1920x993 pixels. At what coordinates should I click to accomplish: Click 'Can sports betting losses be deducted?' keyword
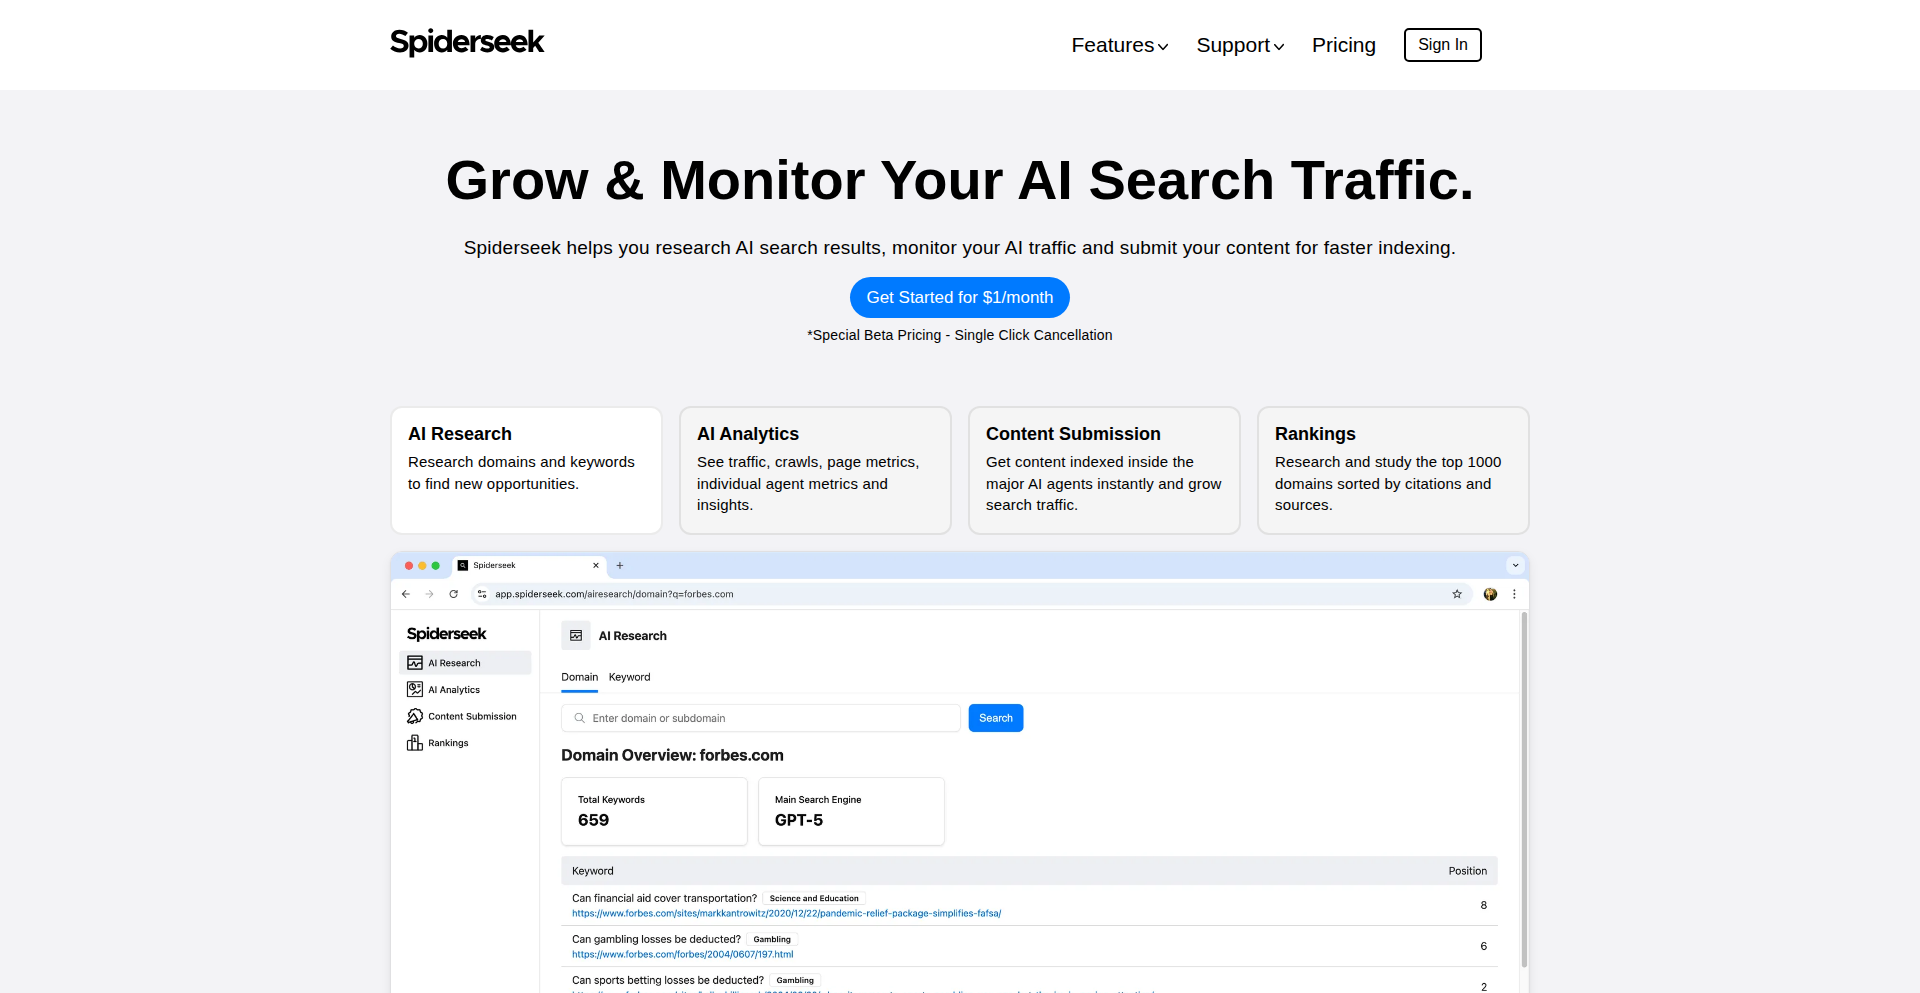click(668, 980)
